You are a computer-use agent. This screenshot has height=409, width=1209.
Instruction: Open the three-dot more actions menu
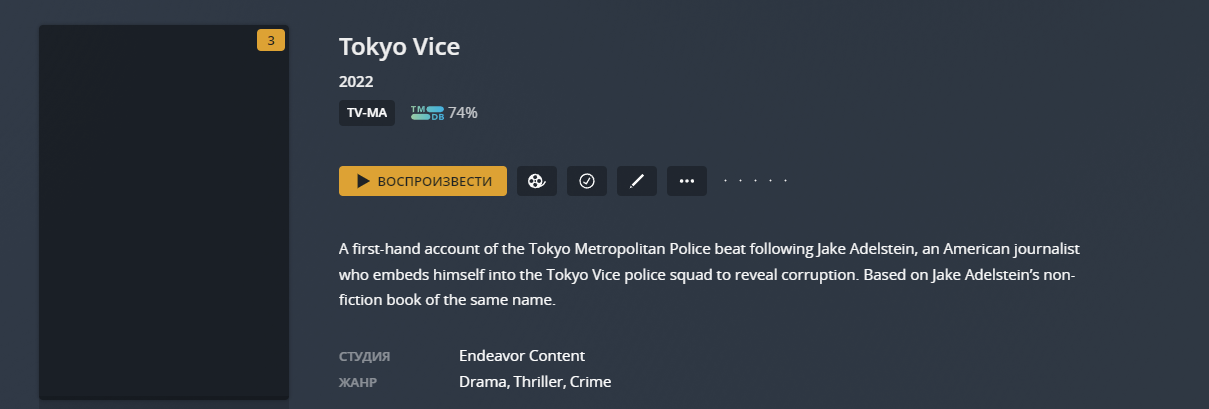[x=687, y=181]
